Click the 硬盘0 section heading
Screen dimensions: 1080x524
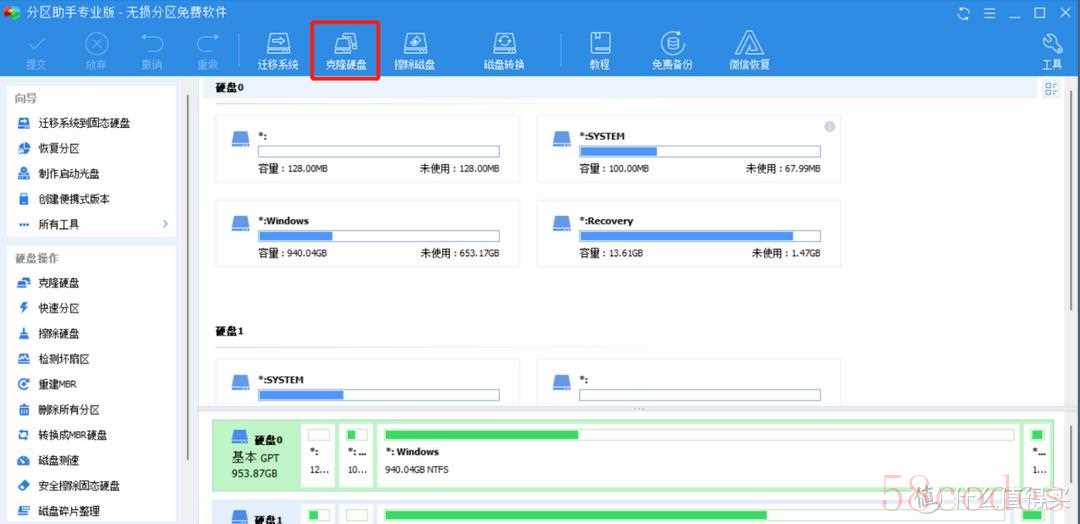tap(229, 87)
